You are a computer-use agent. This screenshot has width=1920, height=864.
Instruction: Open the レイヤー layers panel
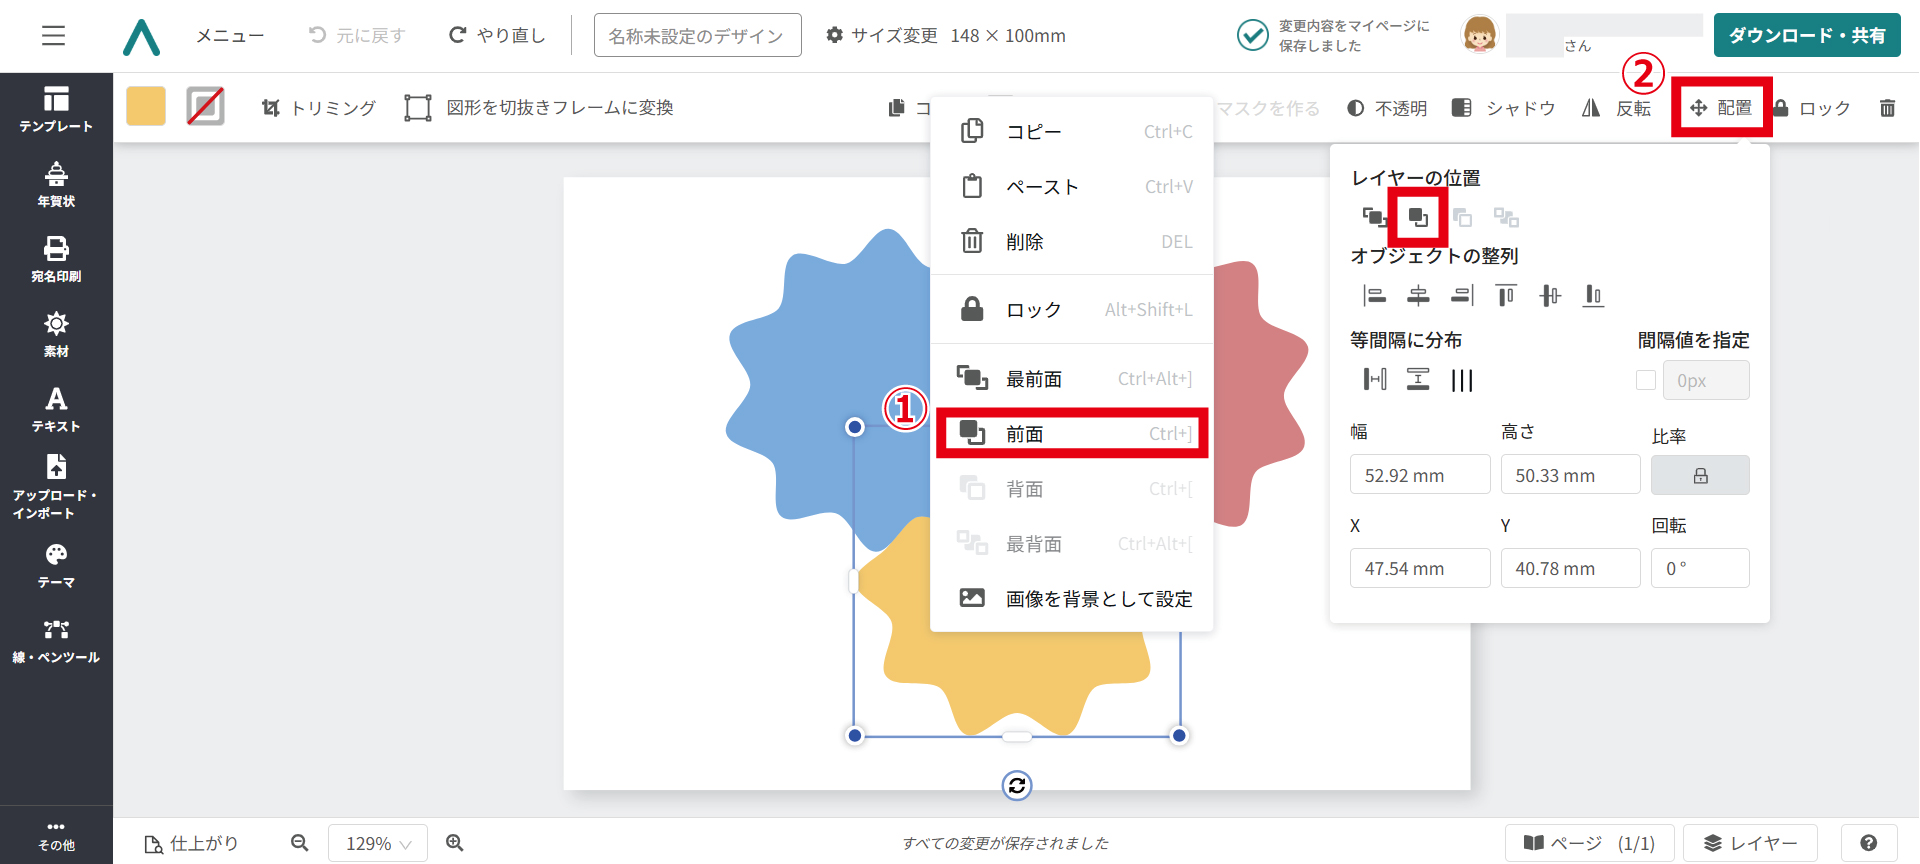coord(1749,843)
